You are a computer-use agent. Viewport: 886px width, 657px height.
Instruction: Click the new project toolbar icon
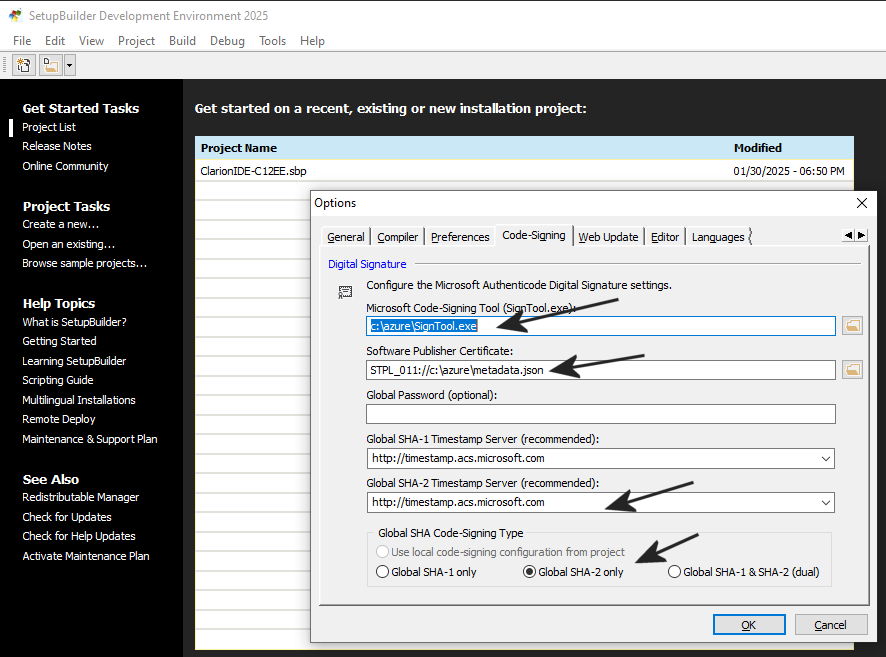click(24, 66)
